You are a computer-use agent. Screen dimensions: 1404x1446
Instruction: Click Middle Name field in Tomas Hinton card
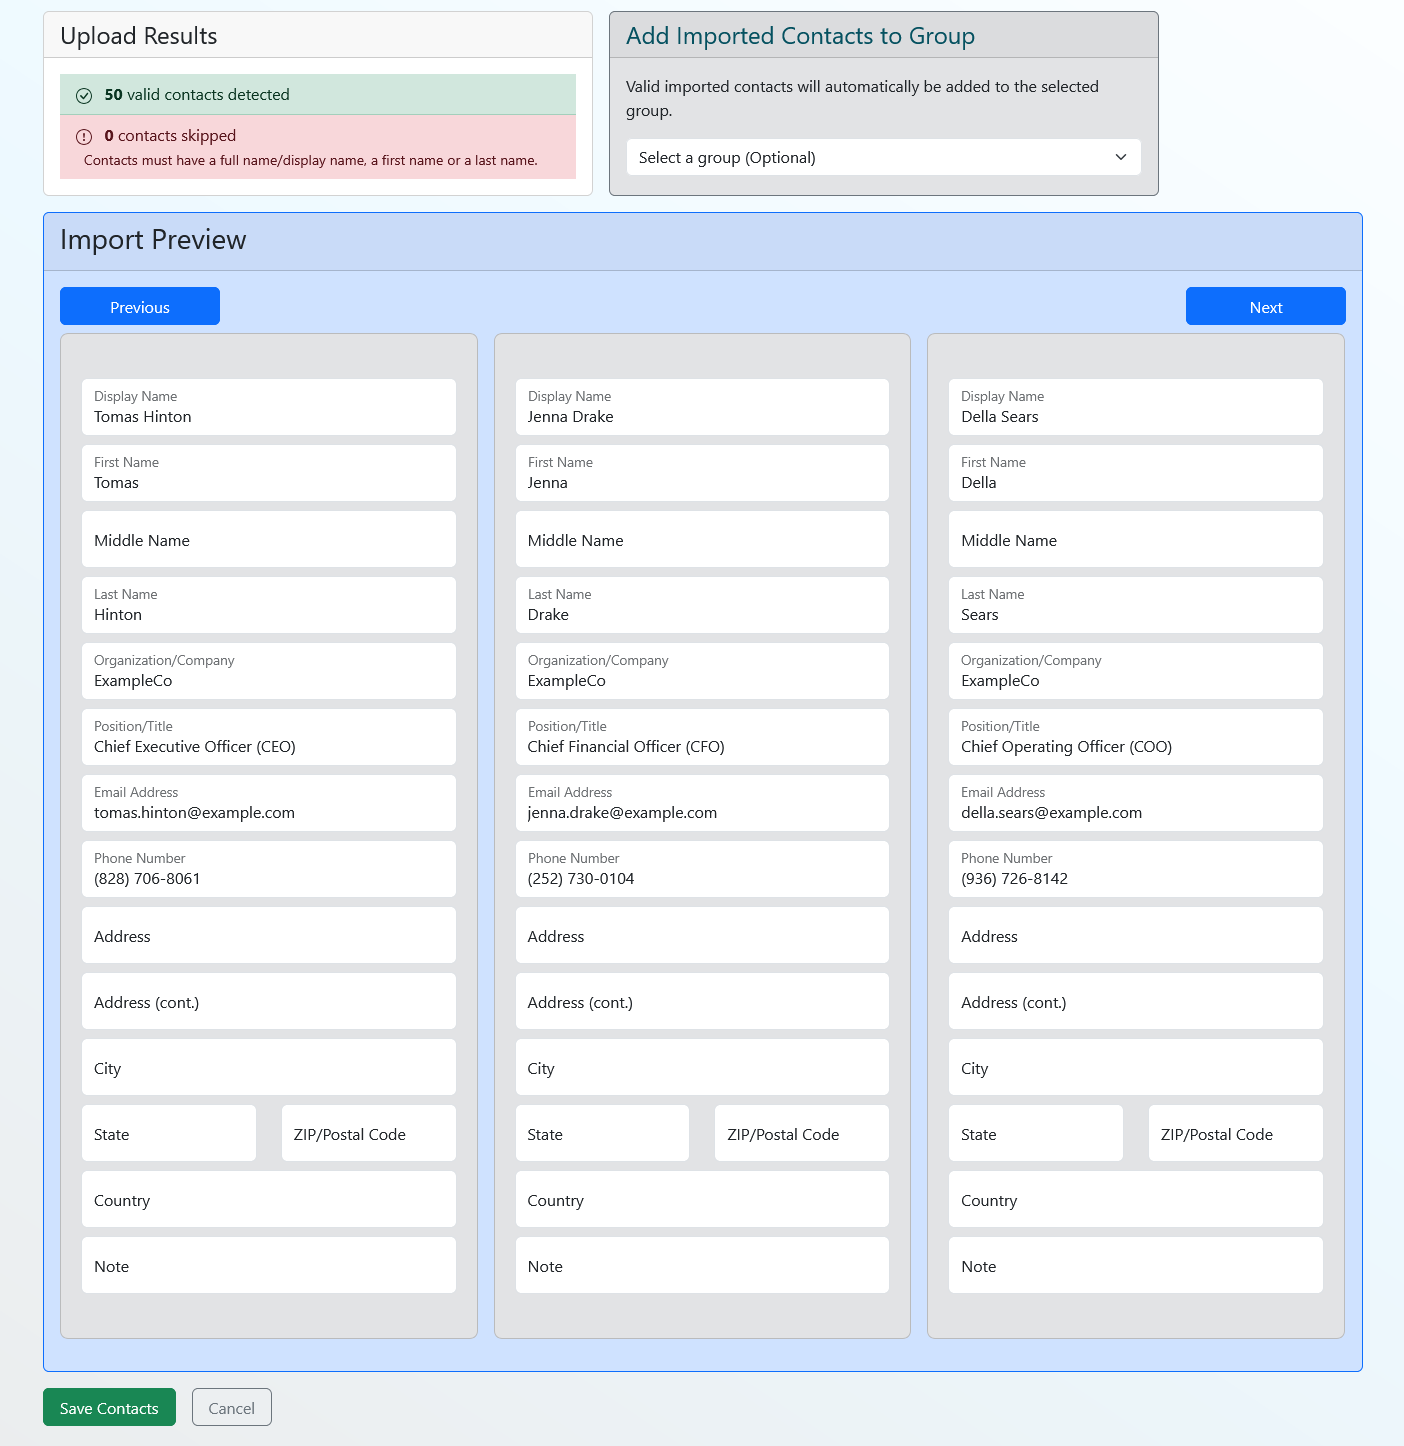point(269,539)
